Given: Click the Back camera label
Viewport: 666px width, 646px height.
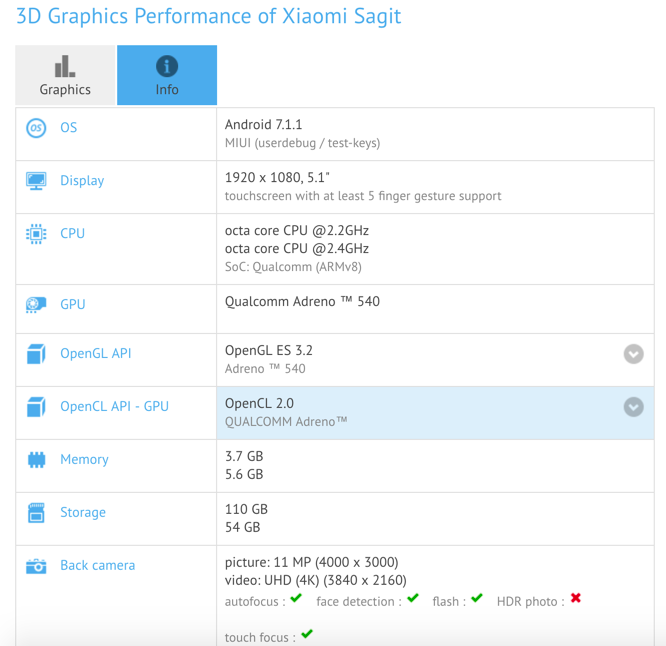Looking at the screenshot, I should tap(98, 565).
